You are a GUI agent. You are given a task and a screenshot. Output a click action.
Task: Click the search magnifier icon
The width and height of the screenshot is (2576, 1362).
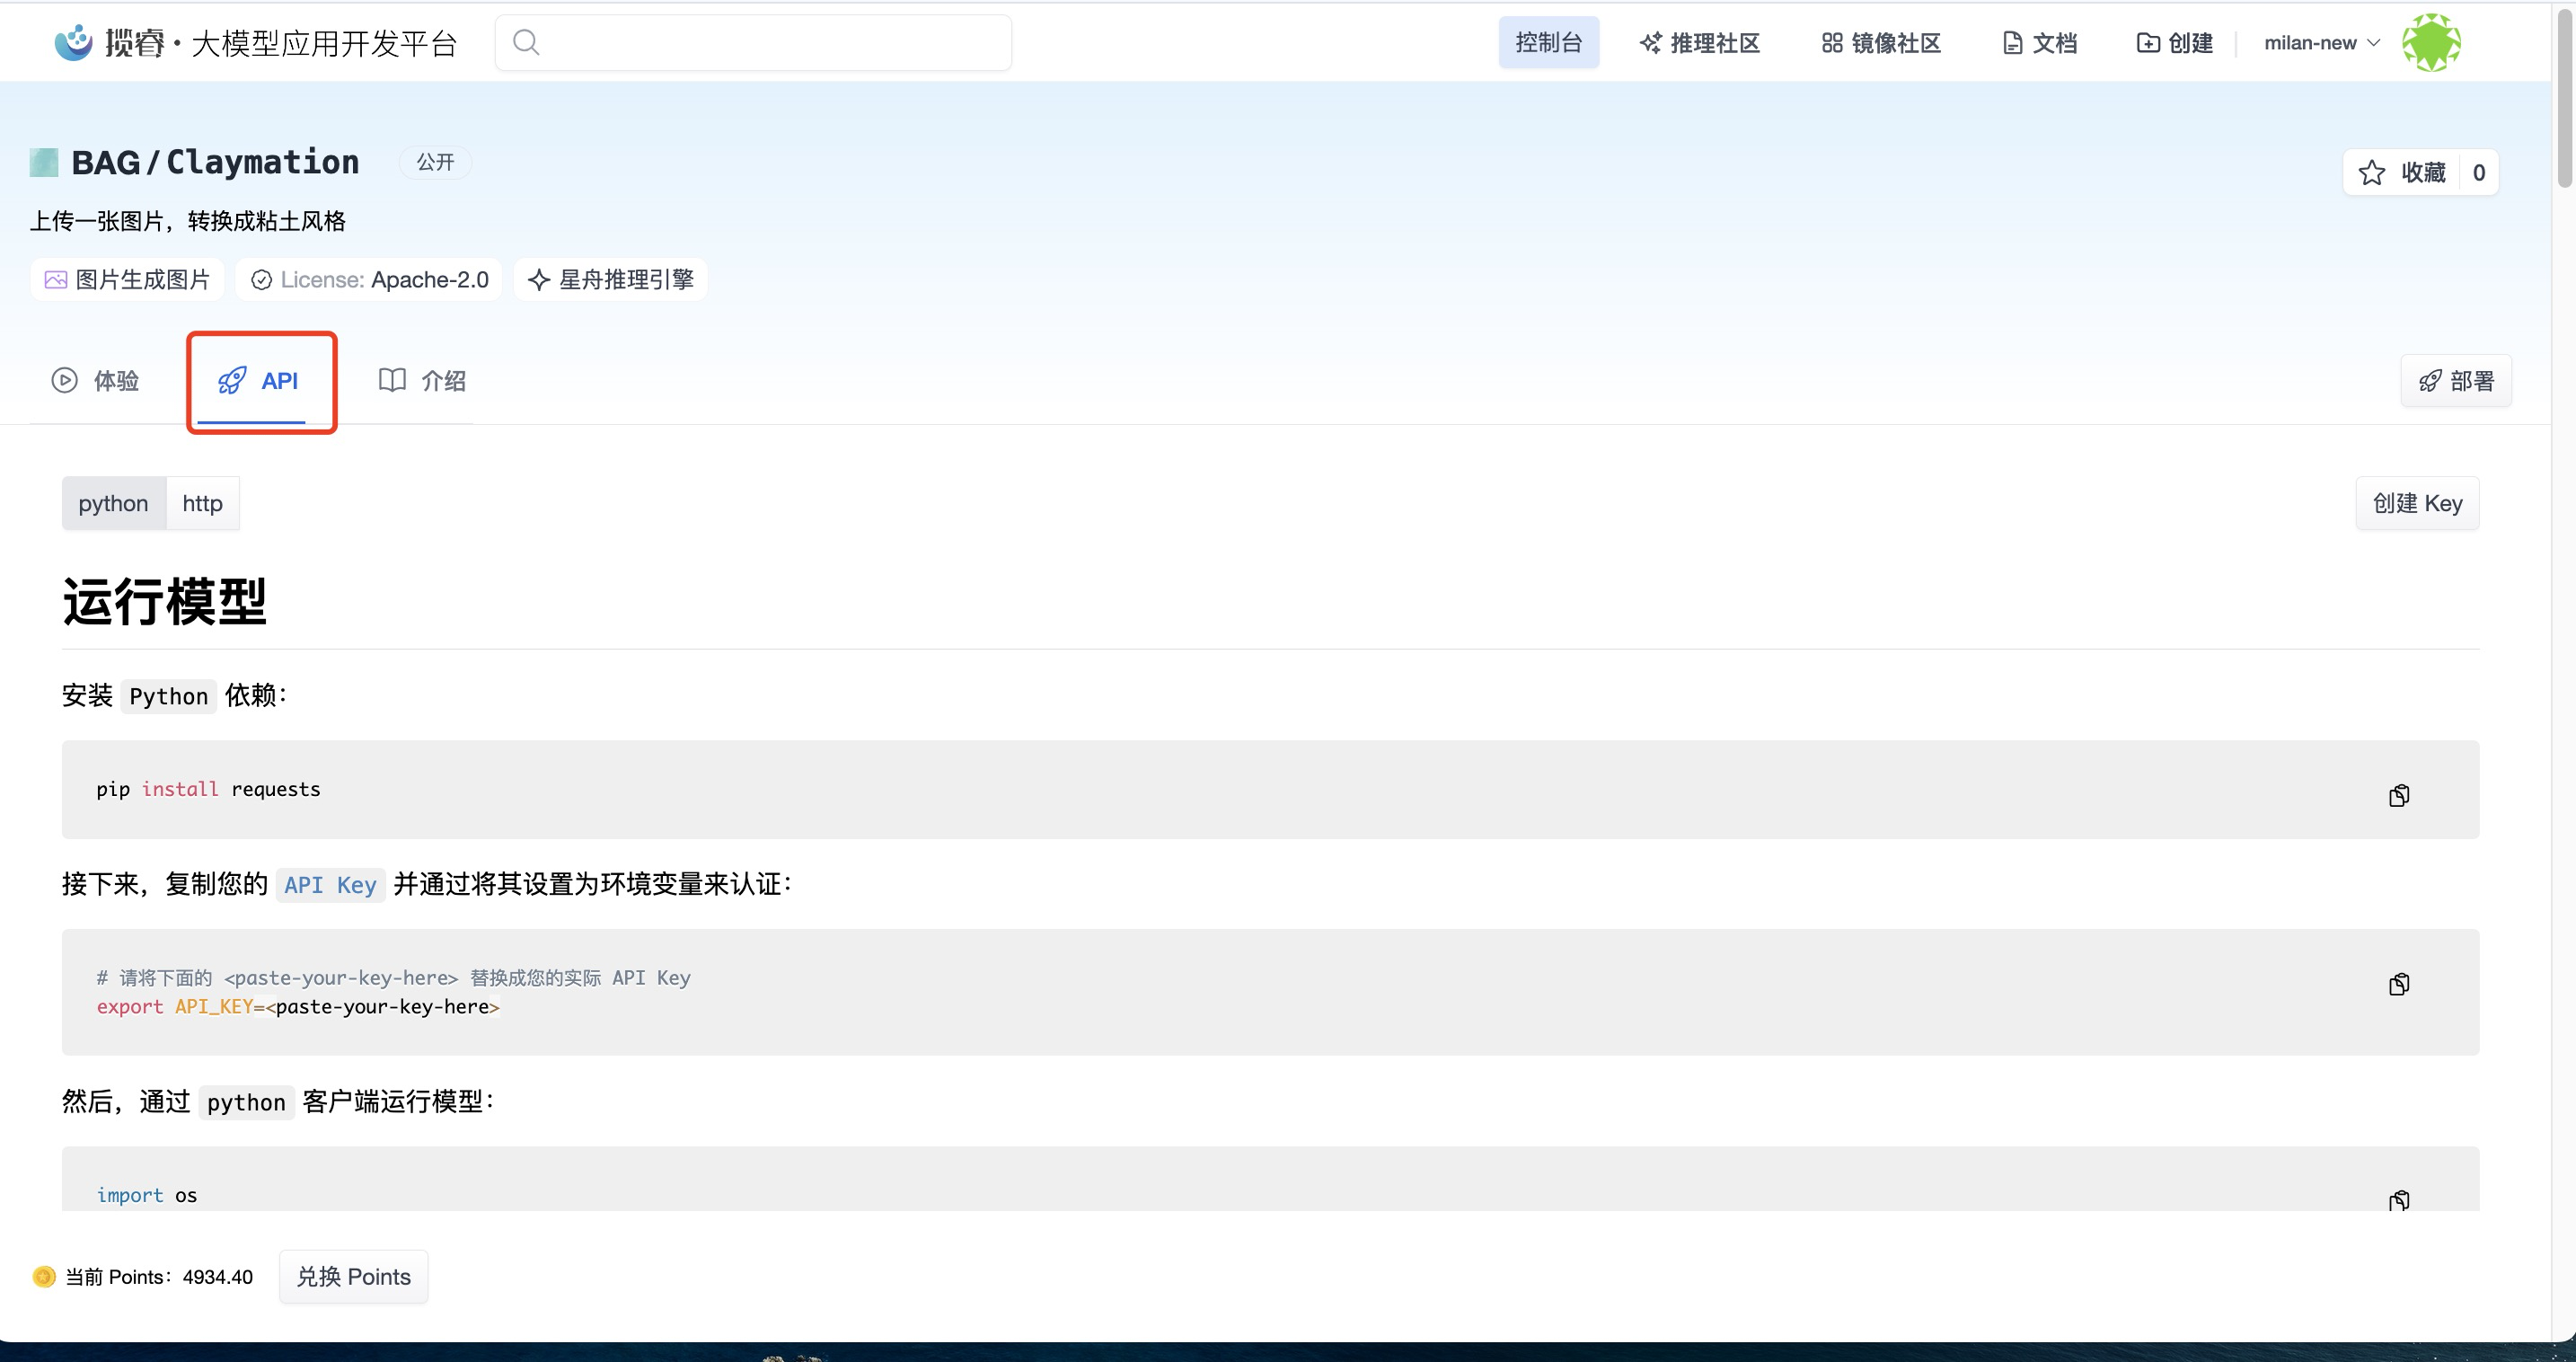pos(526,42)
